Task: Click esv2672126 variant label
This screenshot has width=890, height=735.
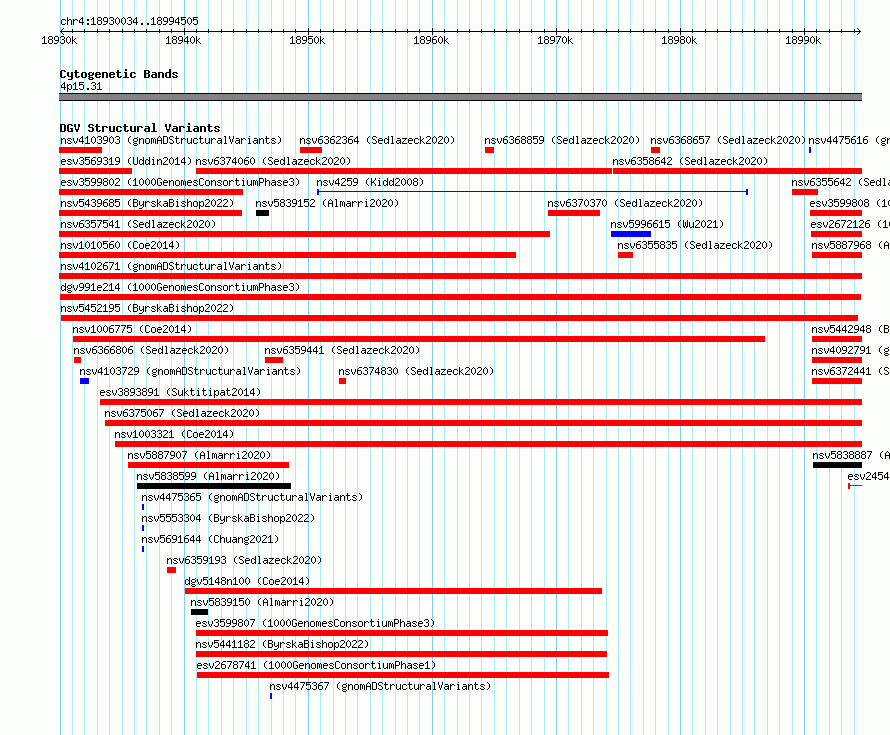Action: [850, 224]
